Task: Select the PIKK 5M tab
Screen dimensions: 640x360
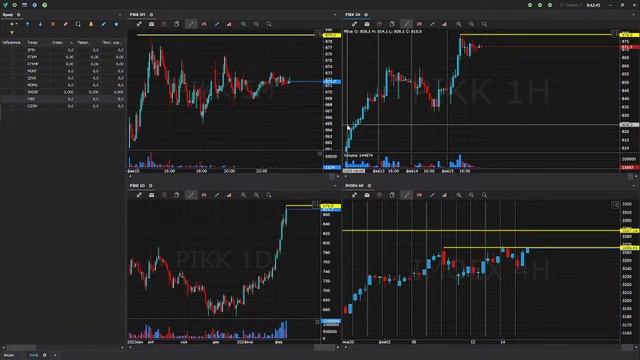Action: [138, 15]
